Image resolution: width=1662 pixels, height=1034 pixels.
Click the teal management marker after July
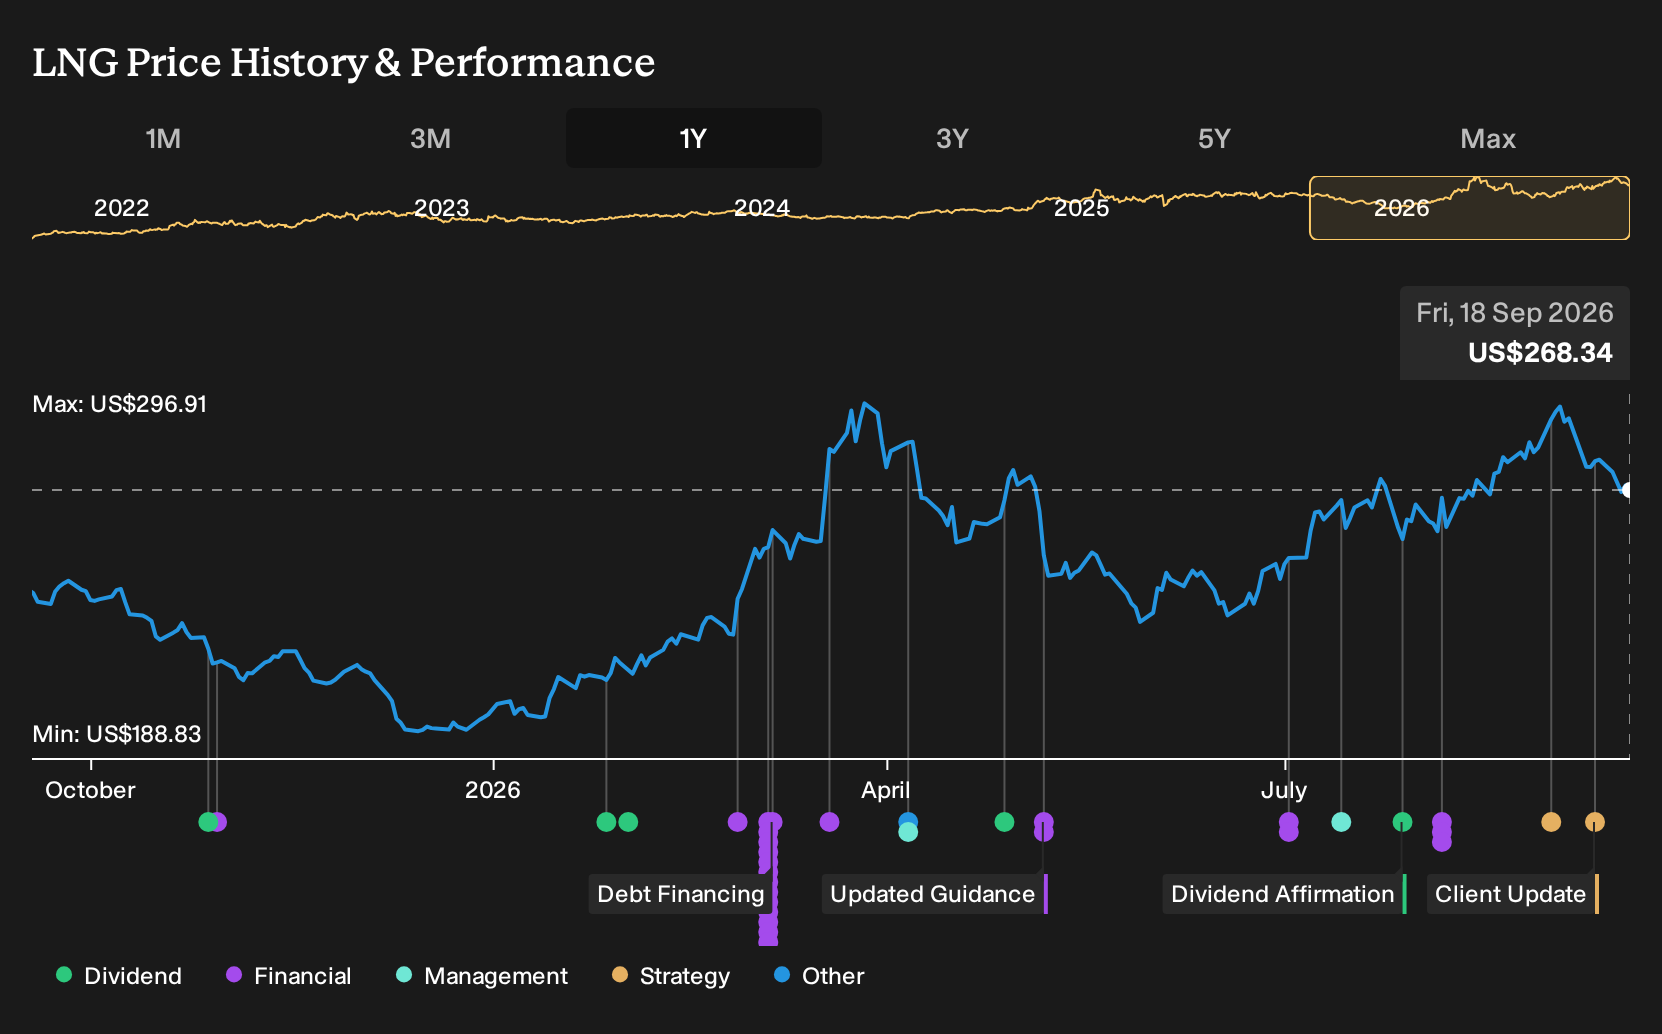tap(1341, 822)
